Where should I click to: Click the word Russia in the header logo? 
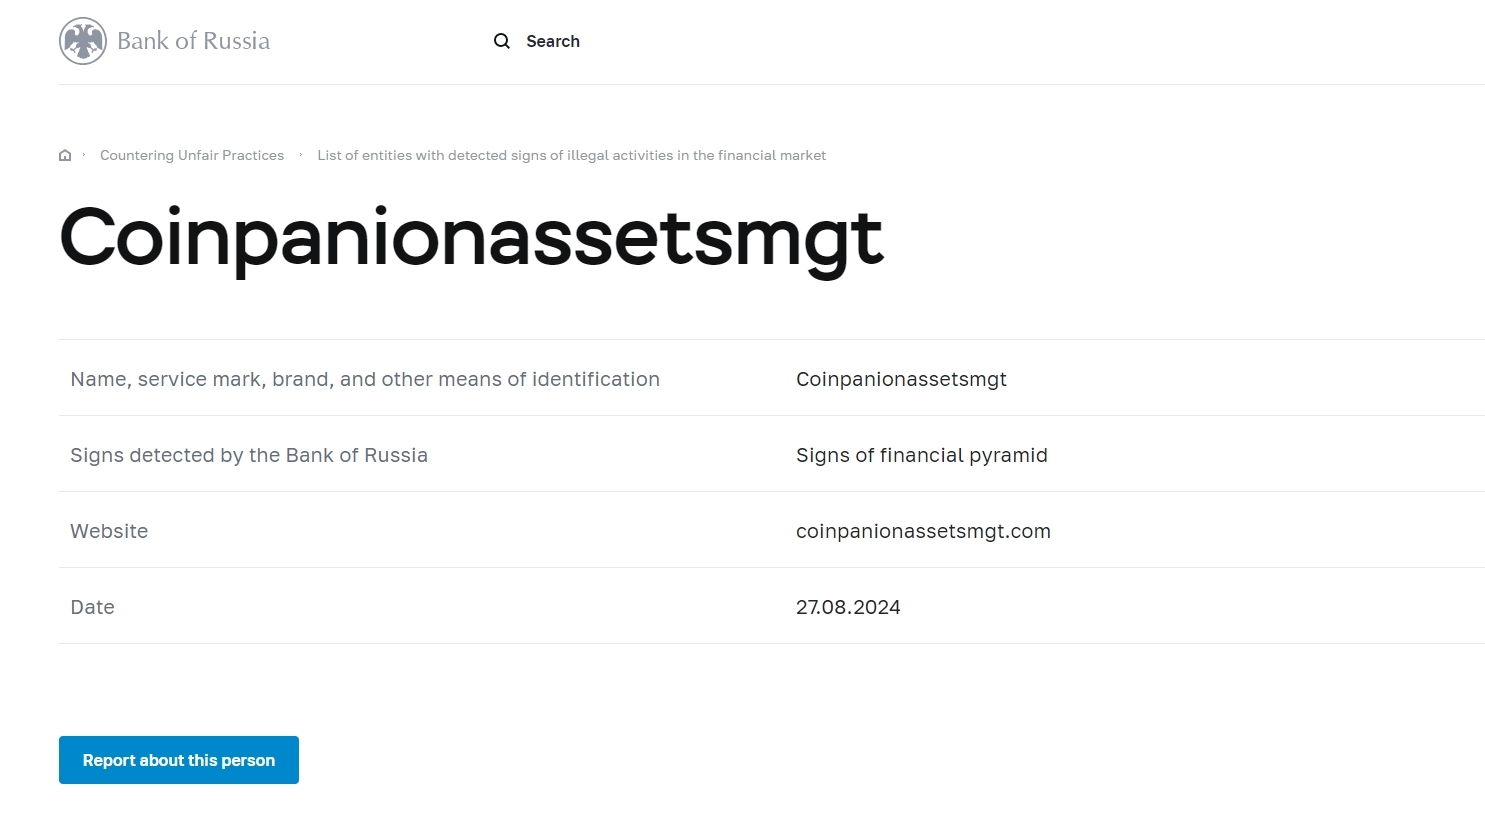point(236,41)
